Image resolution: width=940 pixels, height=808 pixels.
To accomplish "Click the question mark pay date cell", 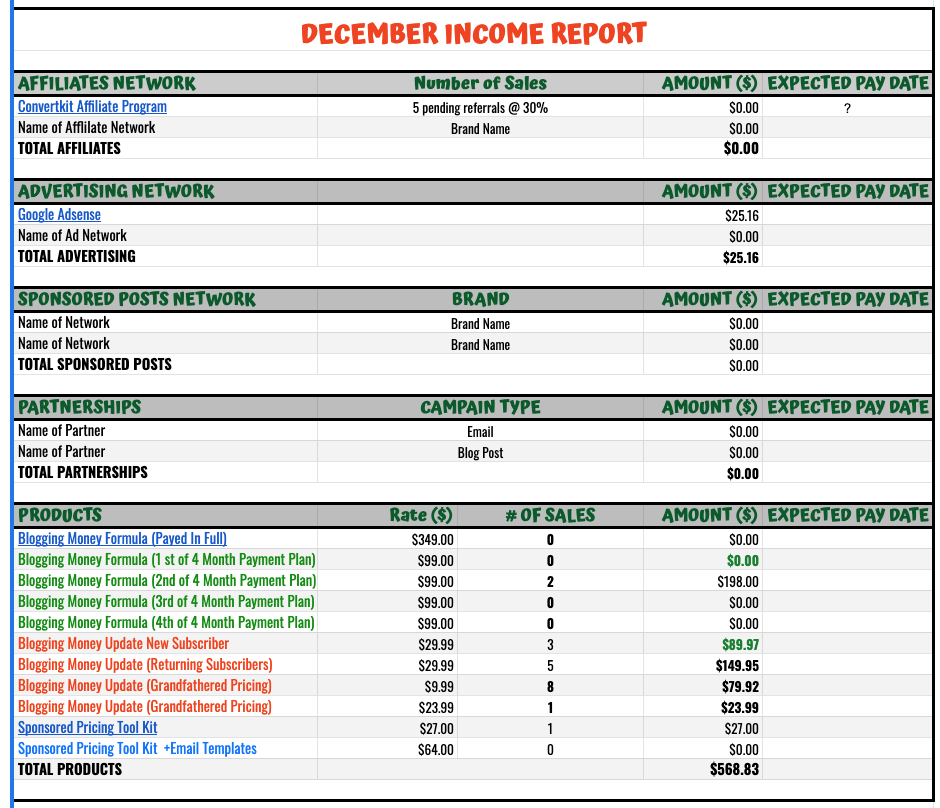I will tap(847, 108).
